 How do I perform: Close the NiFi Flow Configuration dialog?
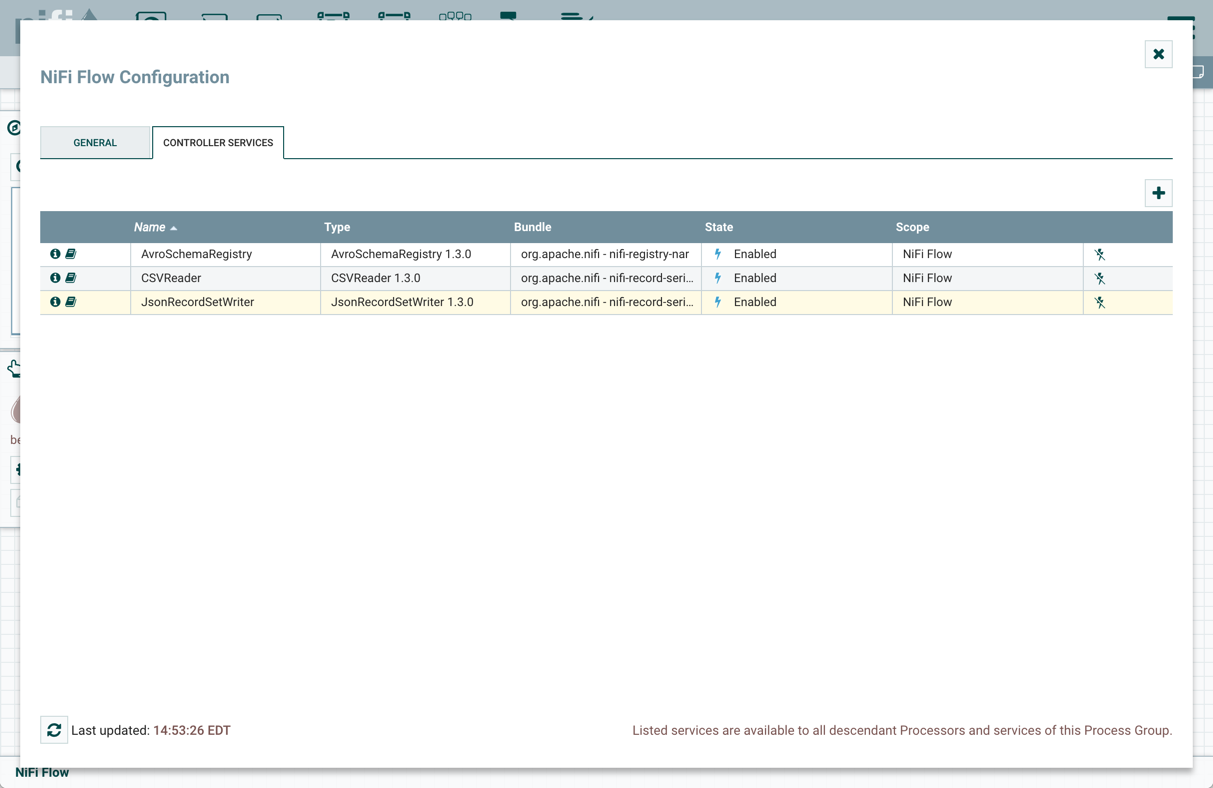point(1158,54)
